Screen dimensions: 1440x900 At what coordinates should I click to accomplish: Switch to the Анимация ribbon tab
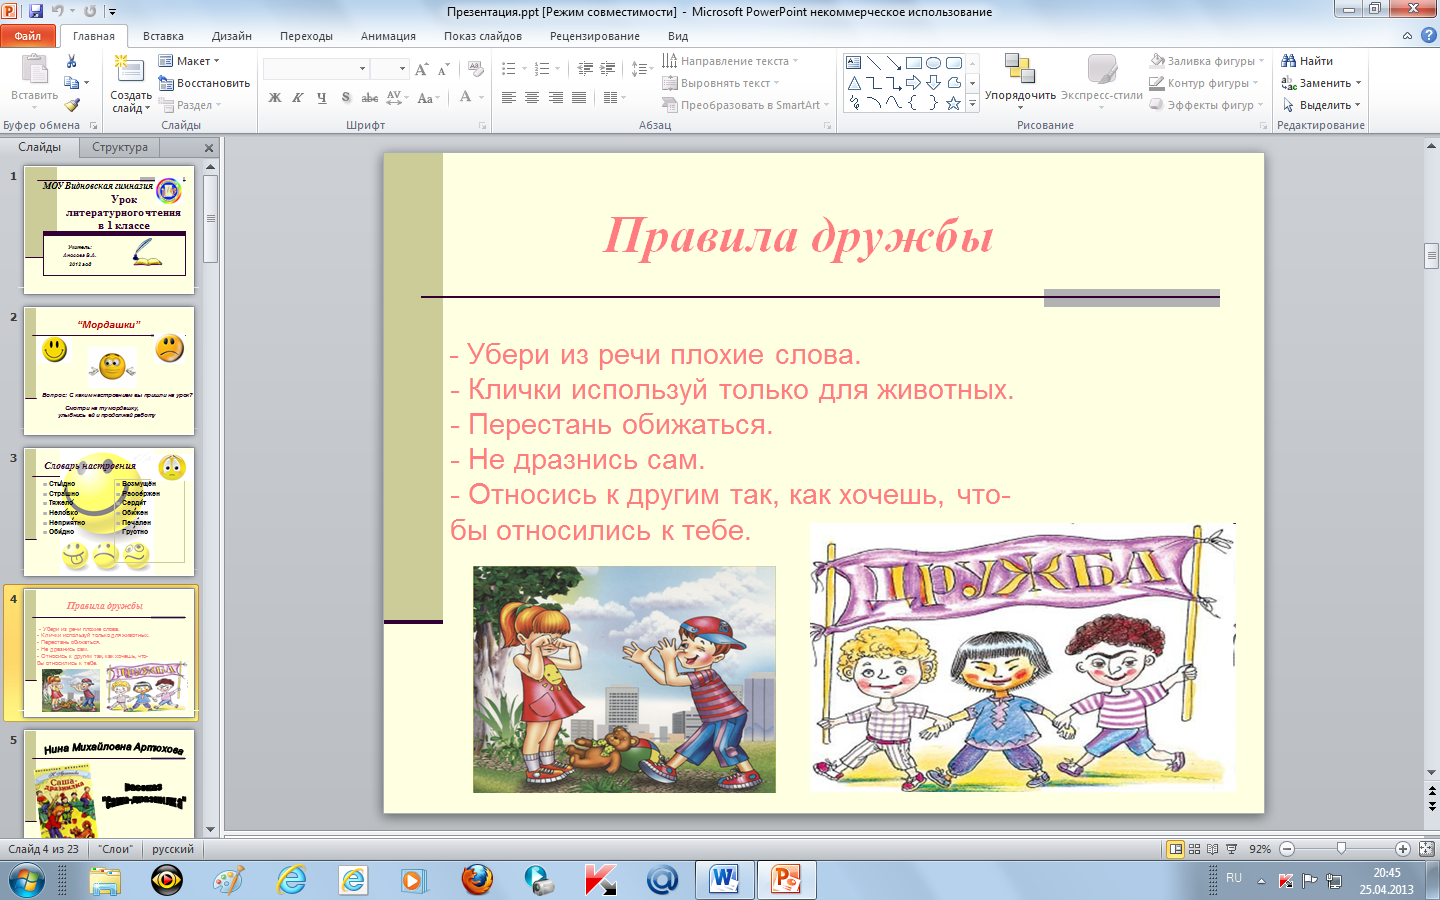click(x=388, y=36)
